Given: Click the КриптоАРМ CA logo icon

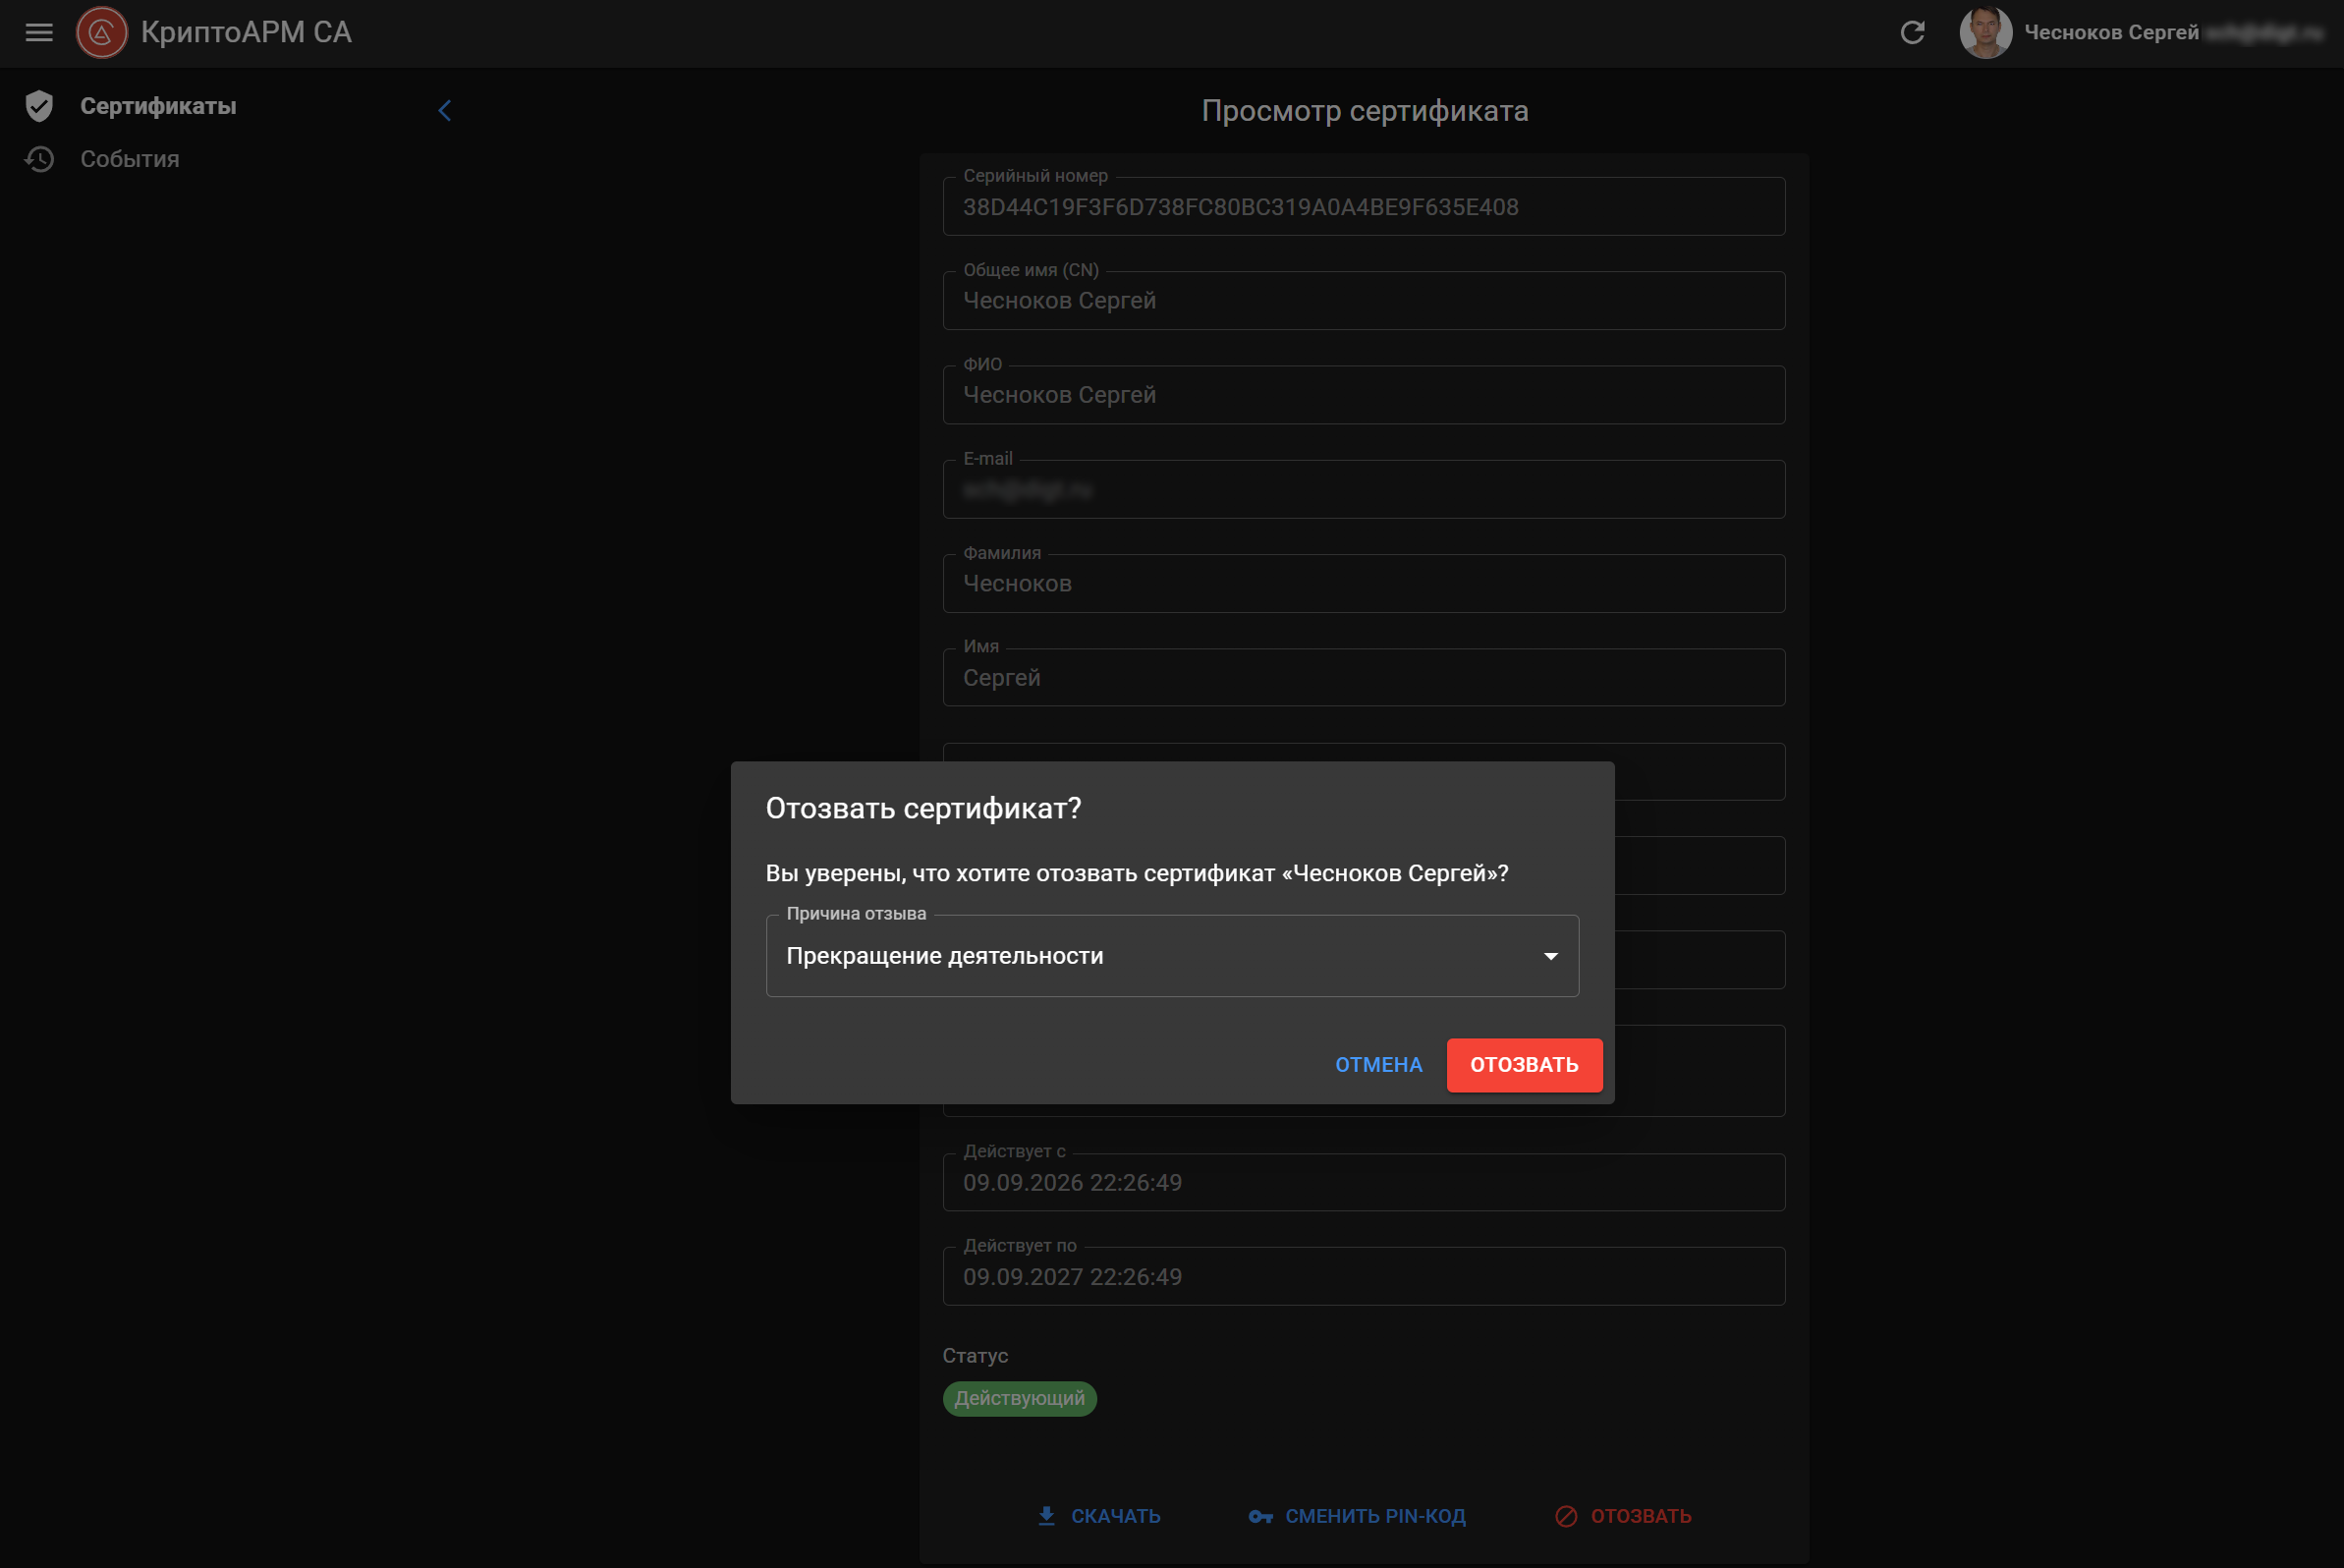Looking at the screenshot, I should pyautogui.click(x=102, y=32).
